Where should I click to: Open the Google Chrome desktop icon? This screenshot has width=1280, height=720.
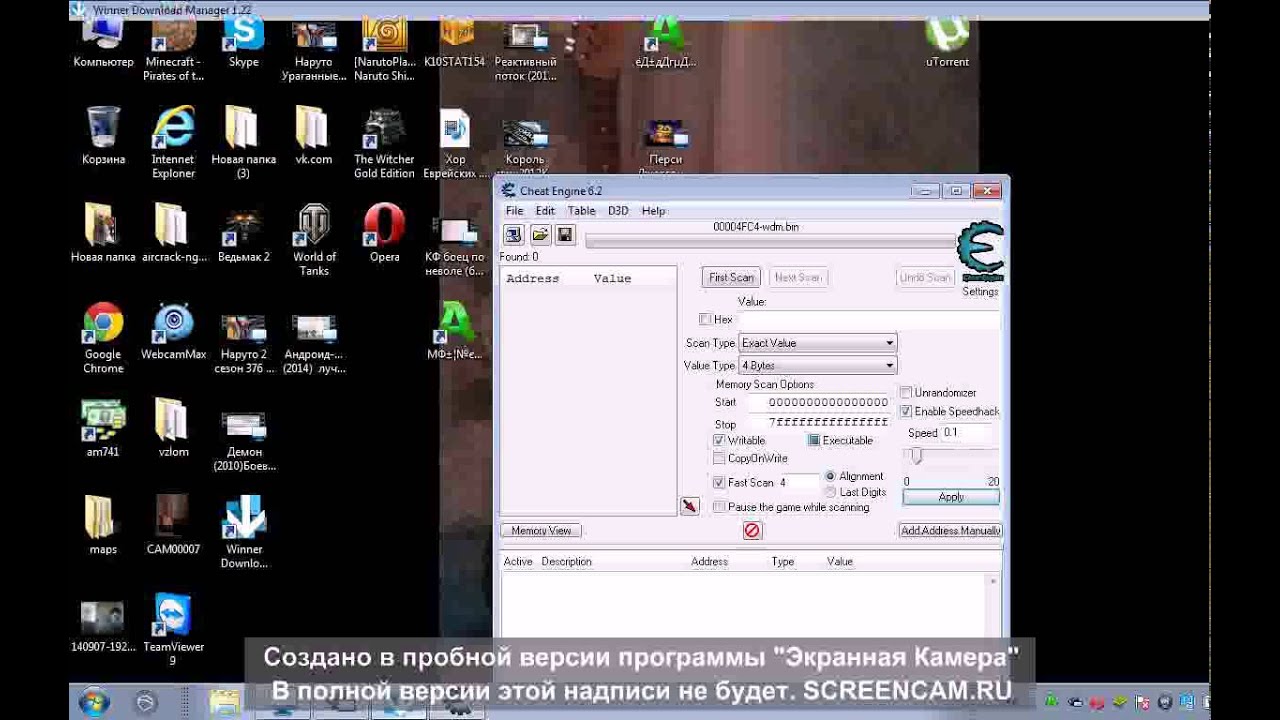pyautogui.click(x=103, y=338)
